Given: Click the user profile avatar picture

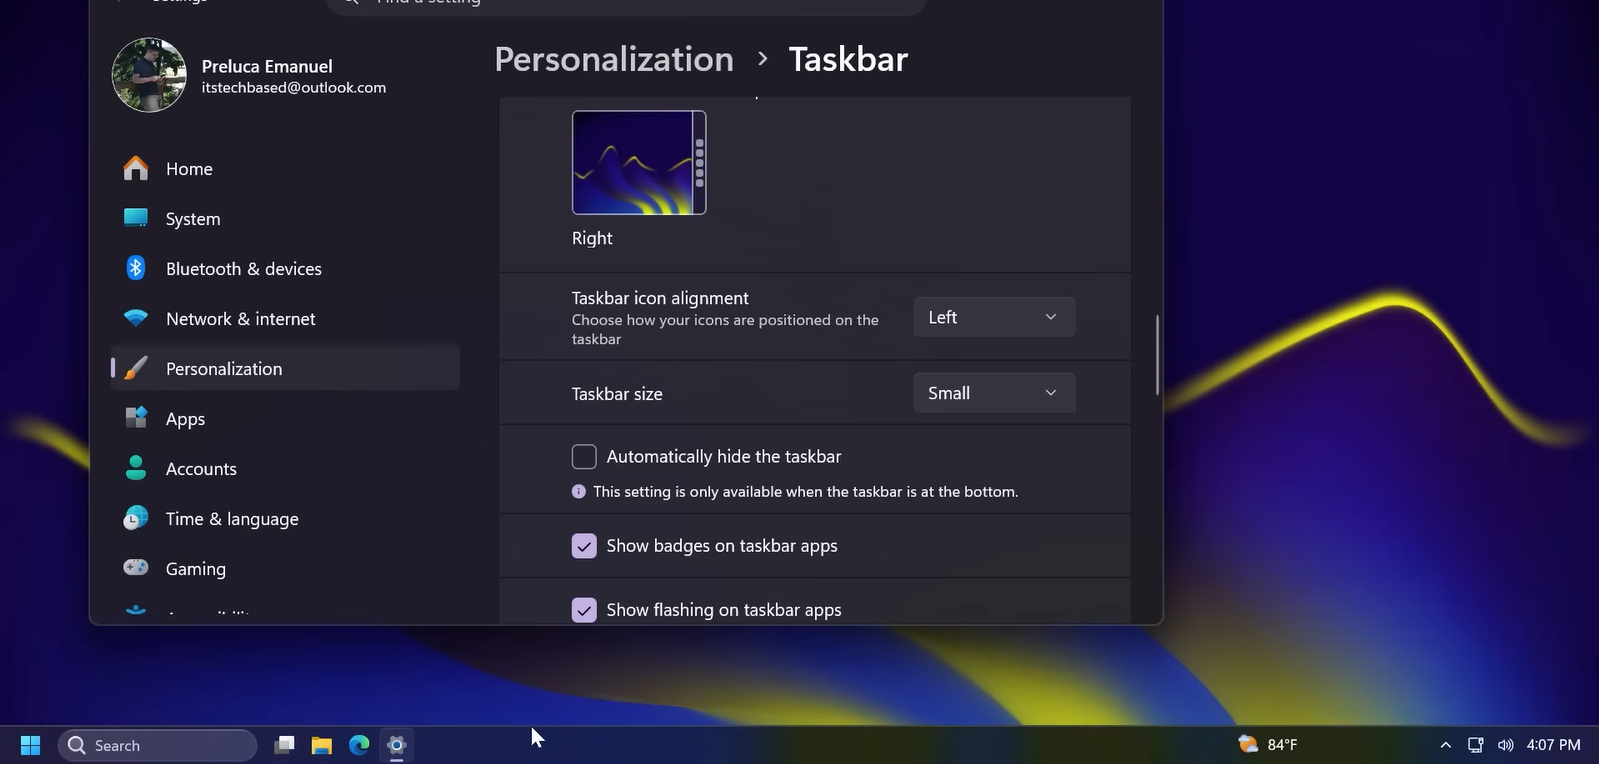Looking at the screenshot, I should (149, 75).
